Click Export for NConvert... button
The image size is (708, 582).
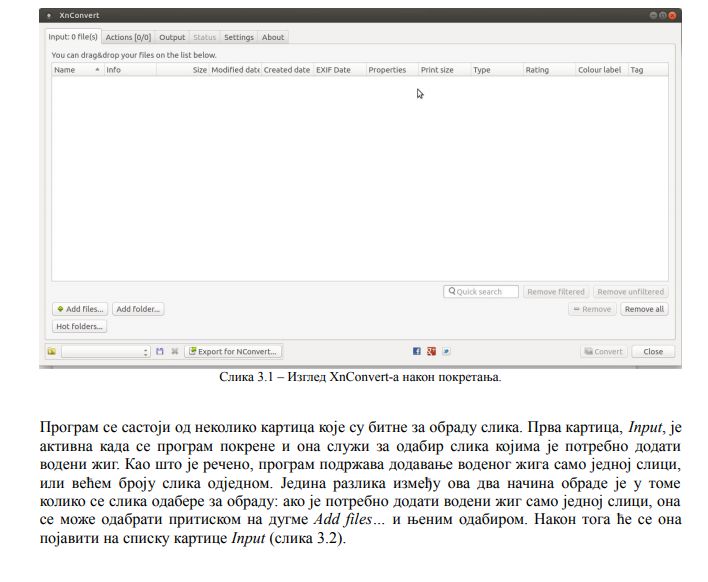(x=233, y=351)
